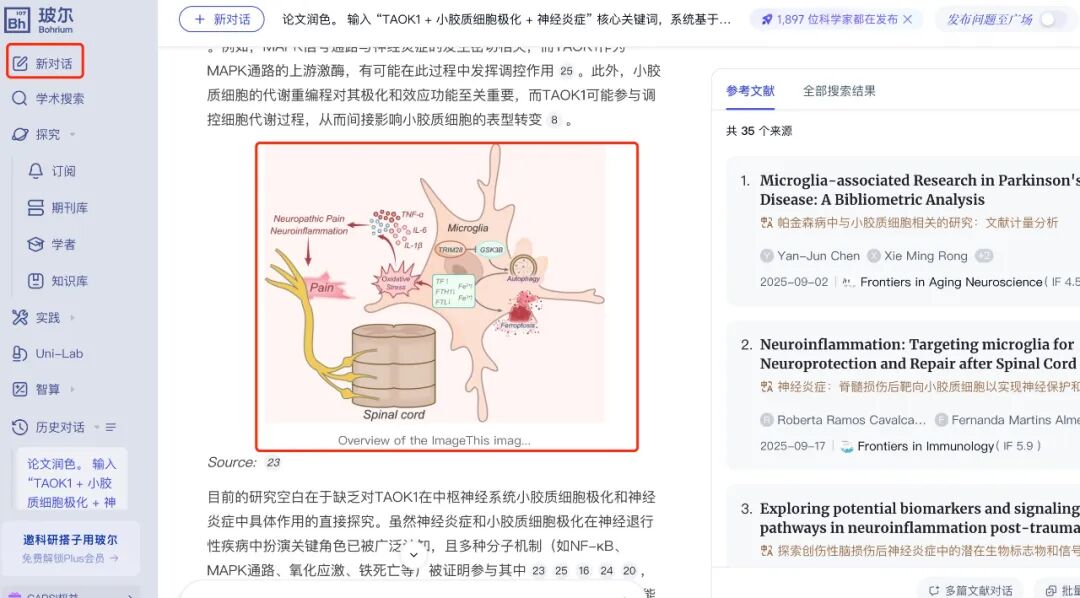Toggle the 发布问题至广场 switch
The height and width of the screenshot is (598, 1080).
click(x=1052, y=19)
